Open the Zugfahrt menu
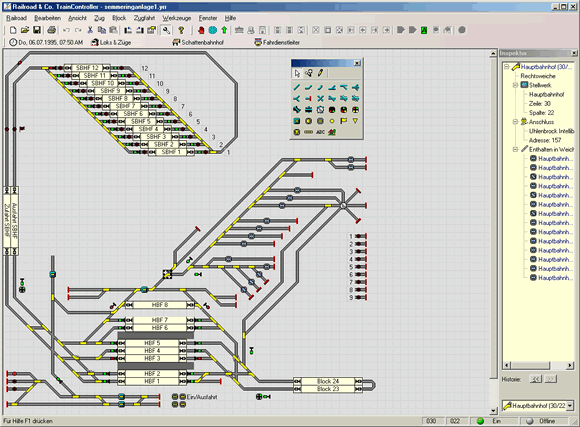 click(x=144, y=18)
